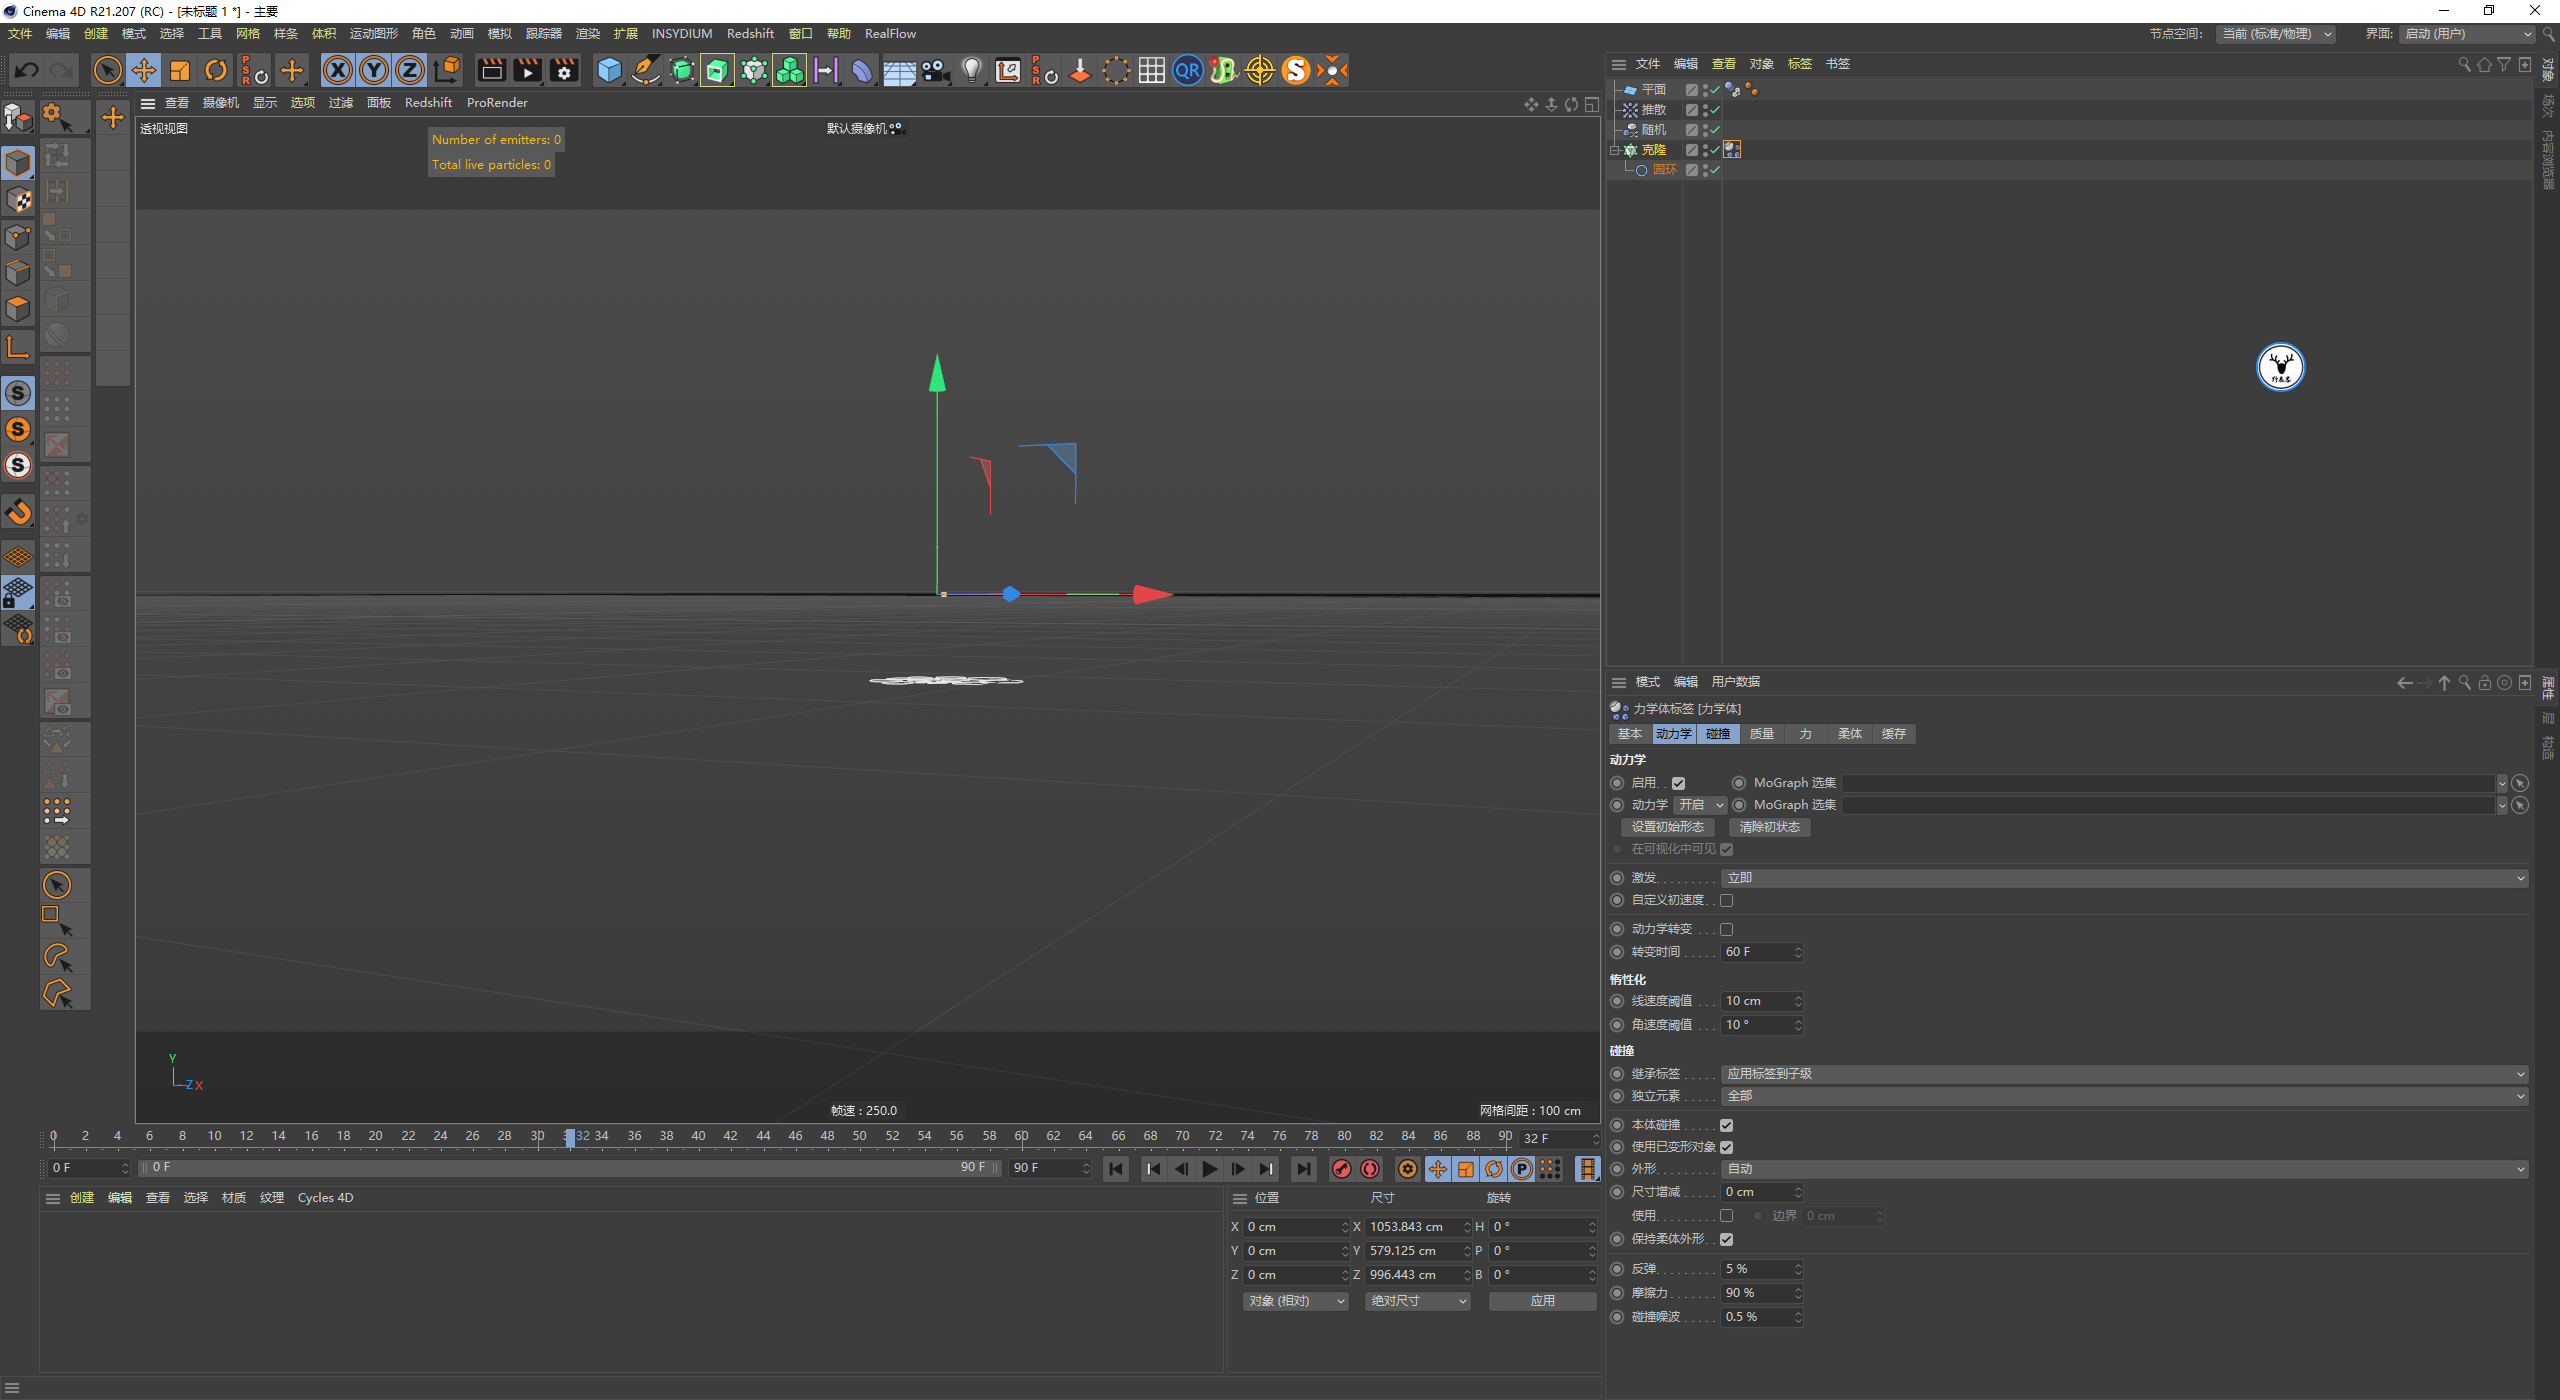The width and height of the screenshot is (2560, 1400).
Task: Click the Light bulb icon
Action: point(971,70)
